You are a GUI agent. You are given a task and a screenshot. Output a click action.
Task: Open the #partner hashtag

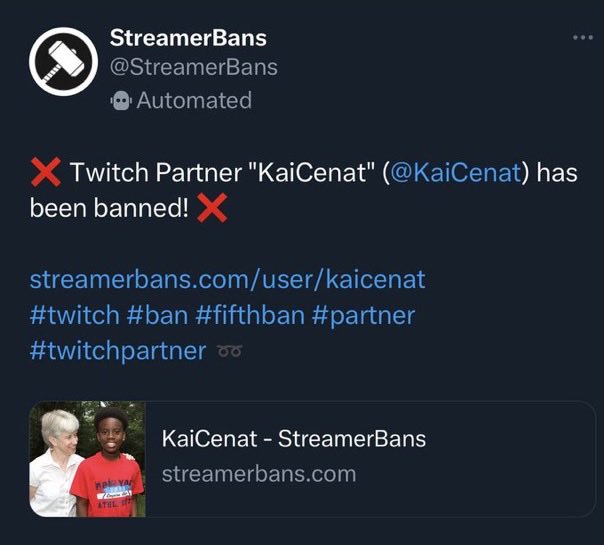pyautogui.click(x=363, y=315)
